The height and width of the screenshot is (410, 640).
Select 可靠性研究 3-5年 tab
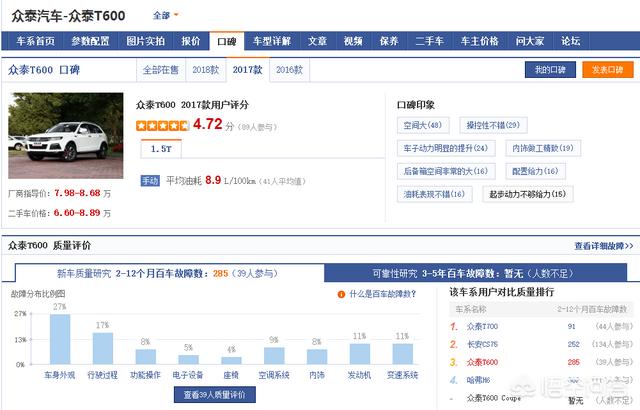(x=475, y=273)
